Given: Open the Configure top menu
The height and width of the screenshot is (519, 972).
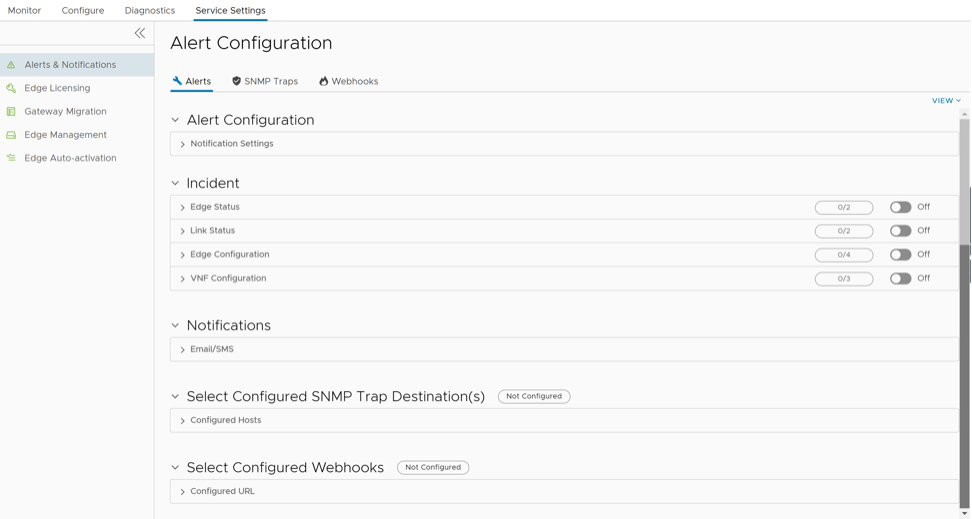Looking at the screenshot, I should click(x=83, y=10).
